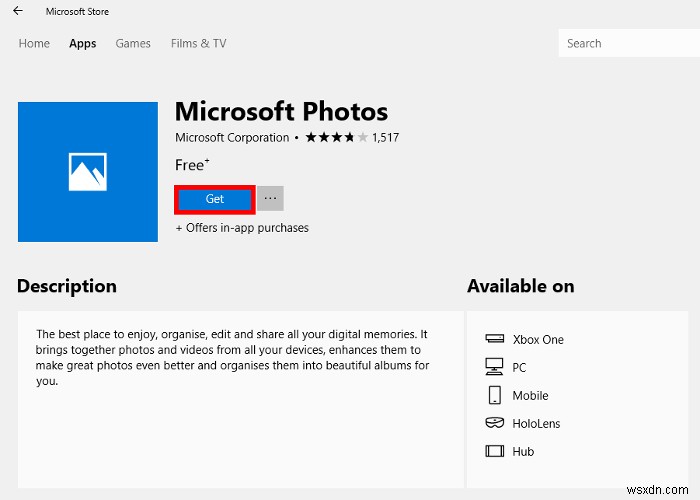Select the HoloLens label

click(536, 424)
